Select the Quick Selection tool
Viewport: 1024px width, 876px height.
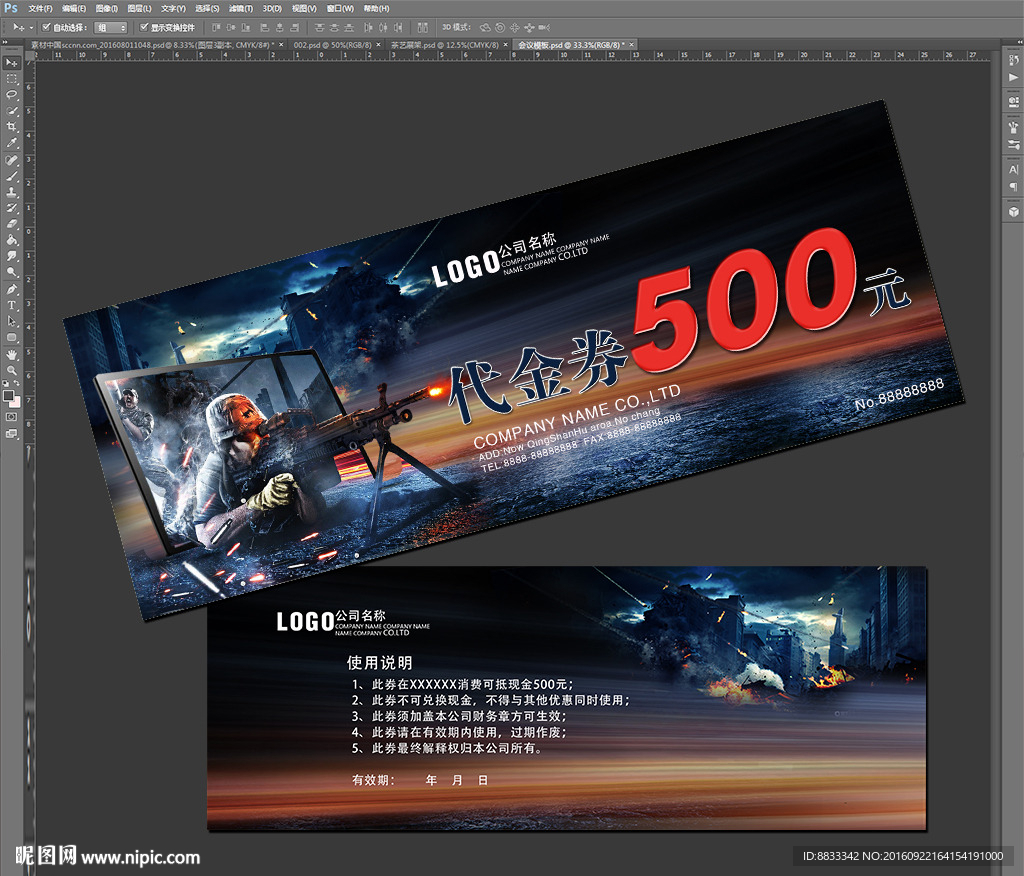[x=12, y=111]
